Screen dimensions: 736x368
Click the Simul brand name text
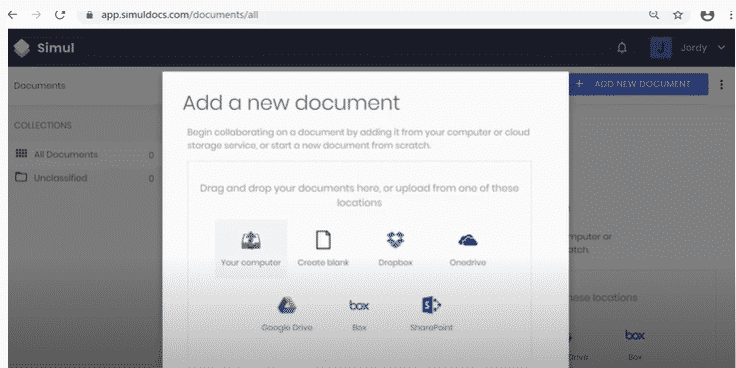[x=56, y=48]
